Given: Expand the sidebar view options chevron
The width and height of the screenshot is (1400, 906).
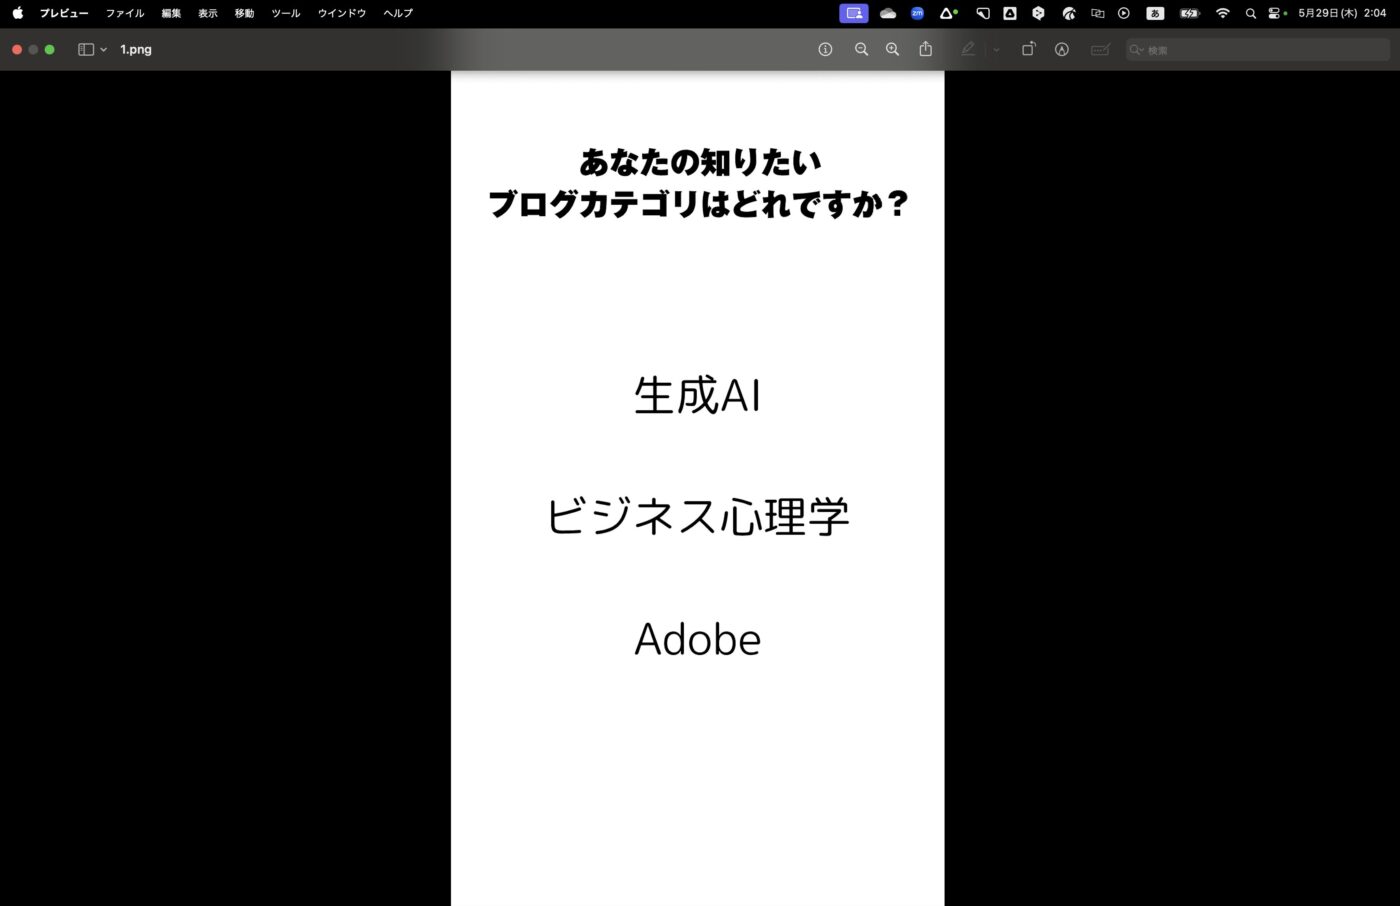Looking at the screenshot, I should pyautogui.click(x=103, y=49).
